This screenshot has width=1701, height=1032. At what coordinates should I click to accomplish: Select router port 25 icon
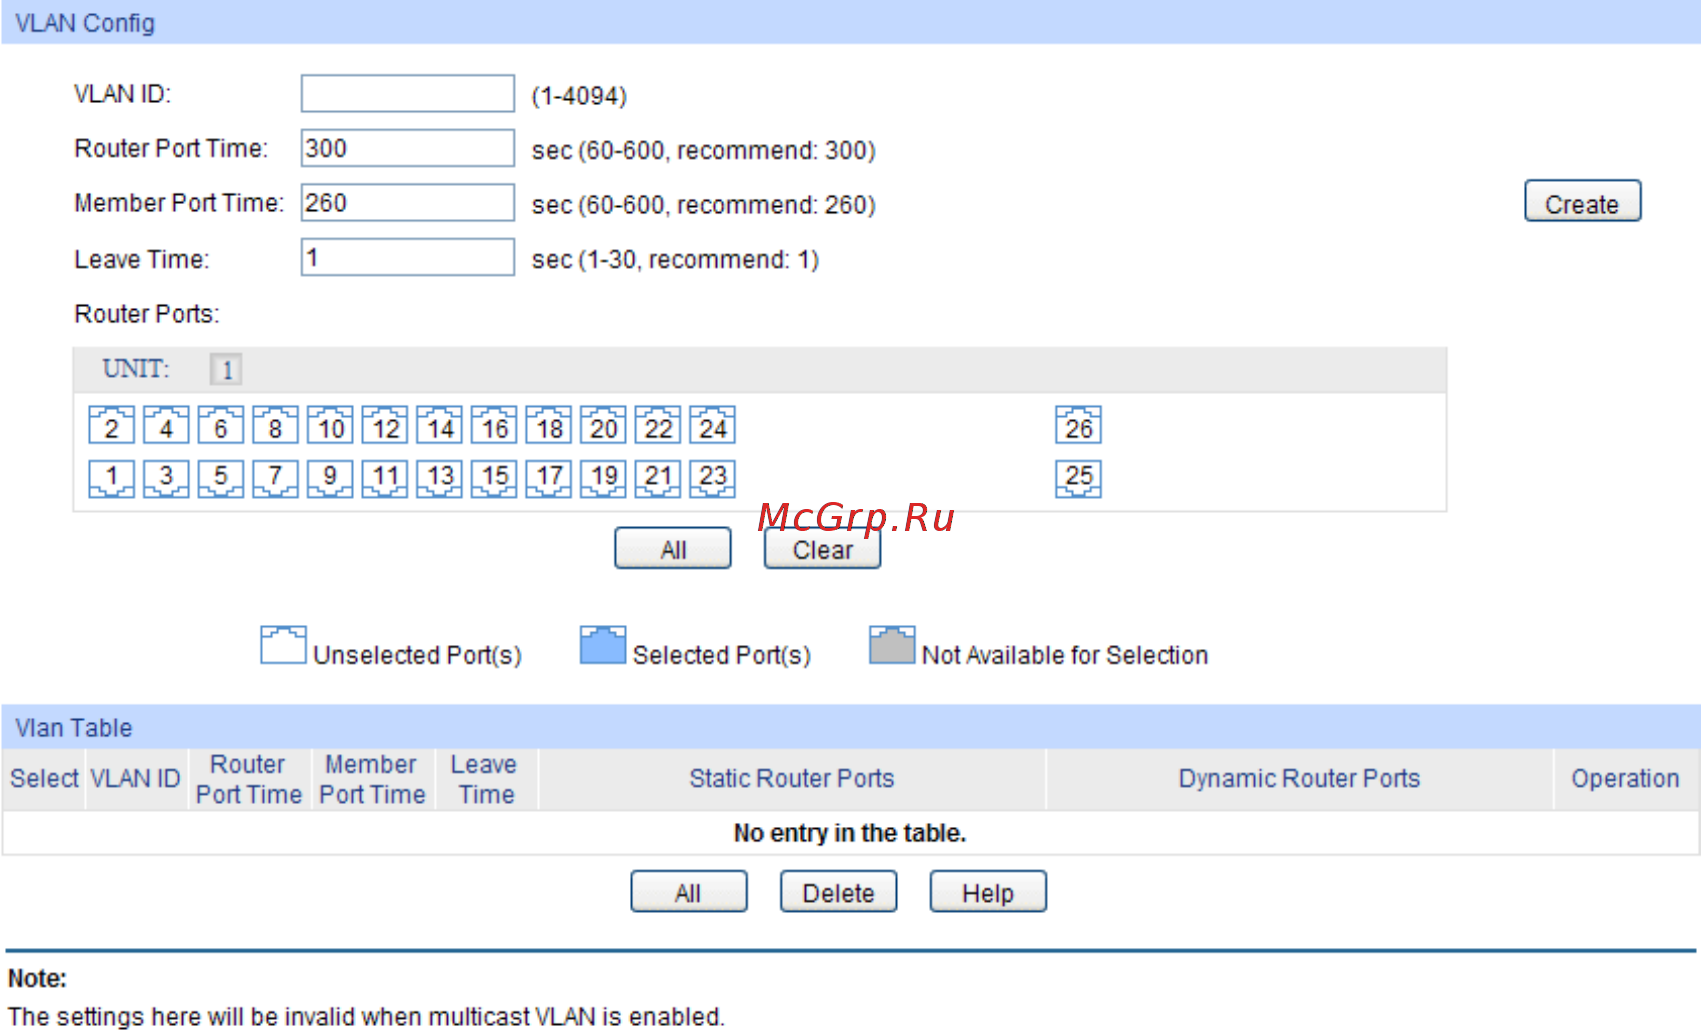coord(1078,478)
